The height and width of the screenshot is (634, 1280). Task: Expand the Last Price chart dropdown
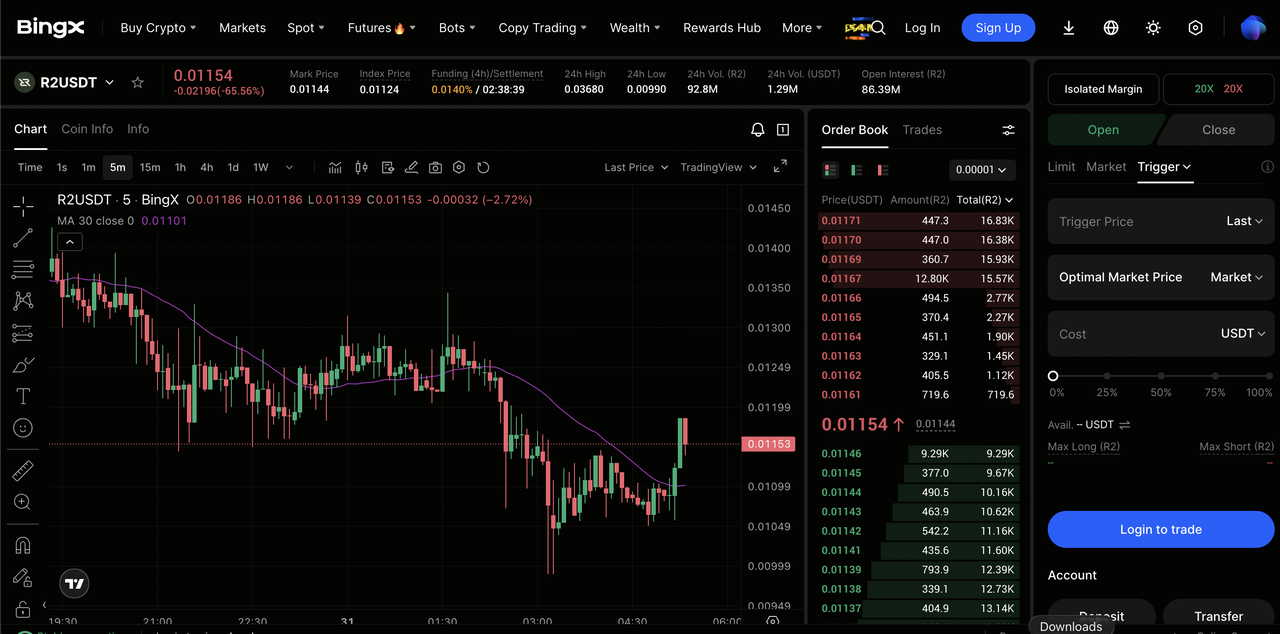pyautogui.click(x=636, y=167)
